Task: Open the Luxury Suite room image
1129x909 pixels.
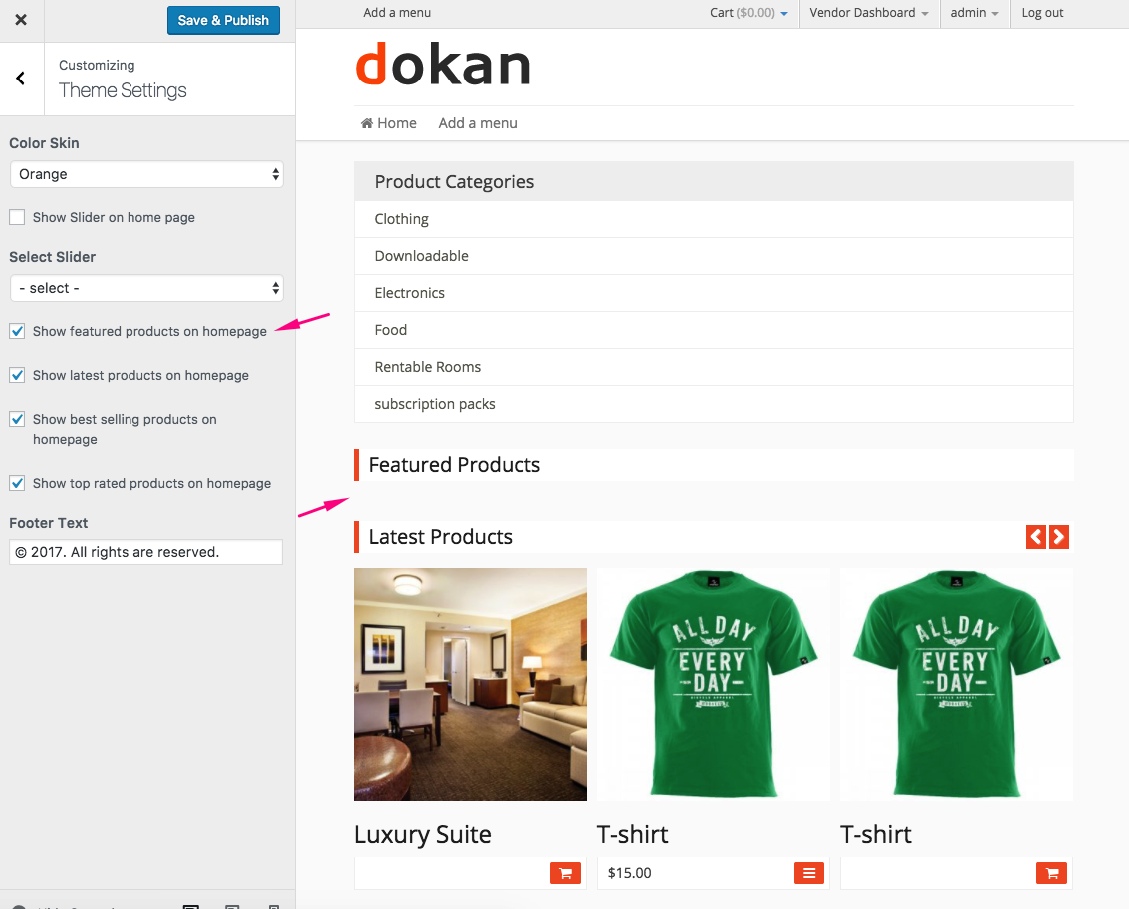Action: (470, 684)
